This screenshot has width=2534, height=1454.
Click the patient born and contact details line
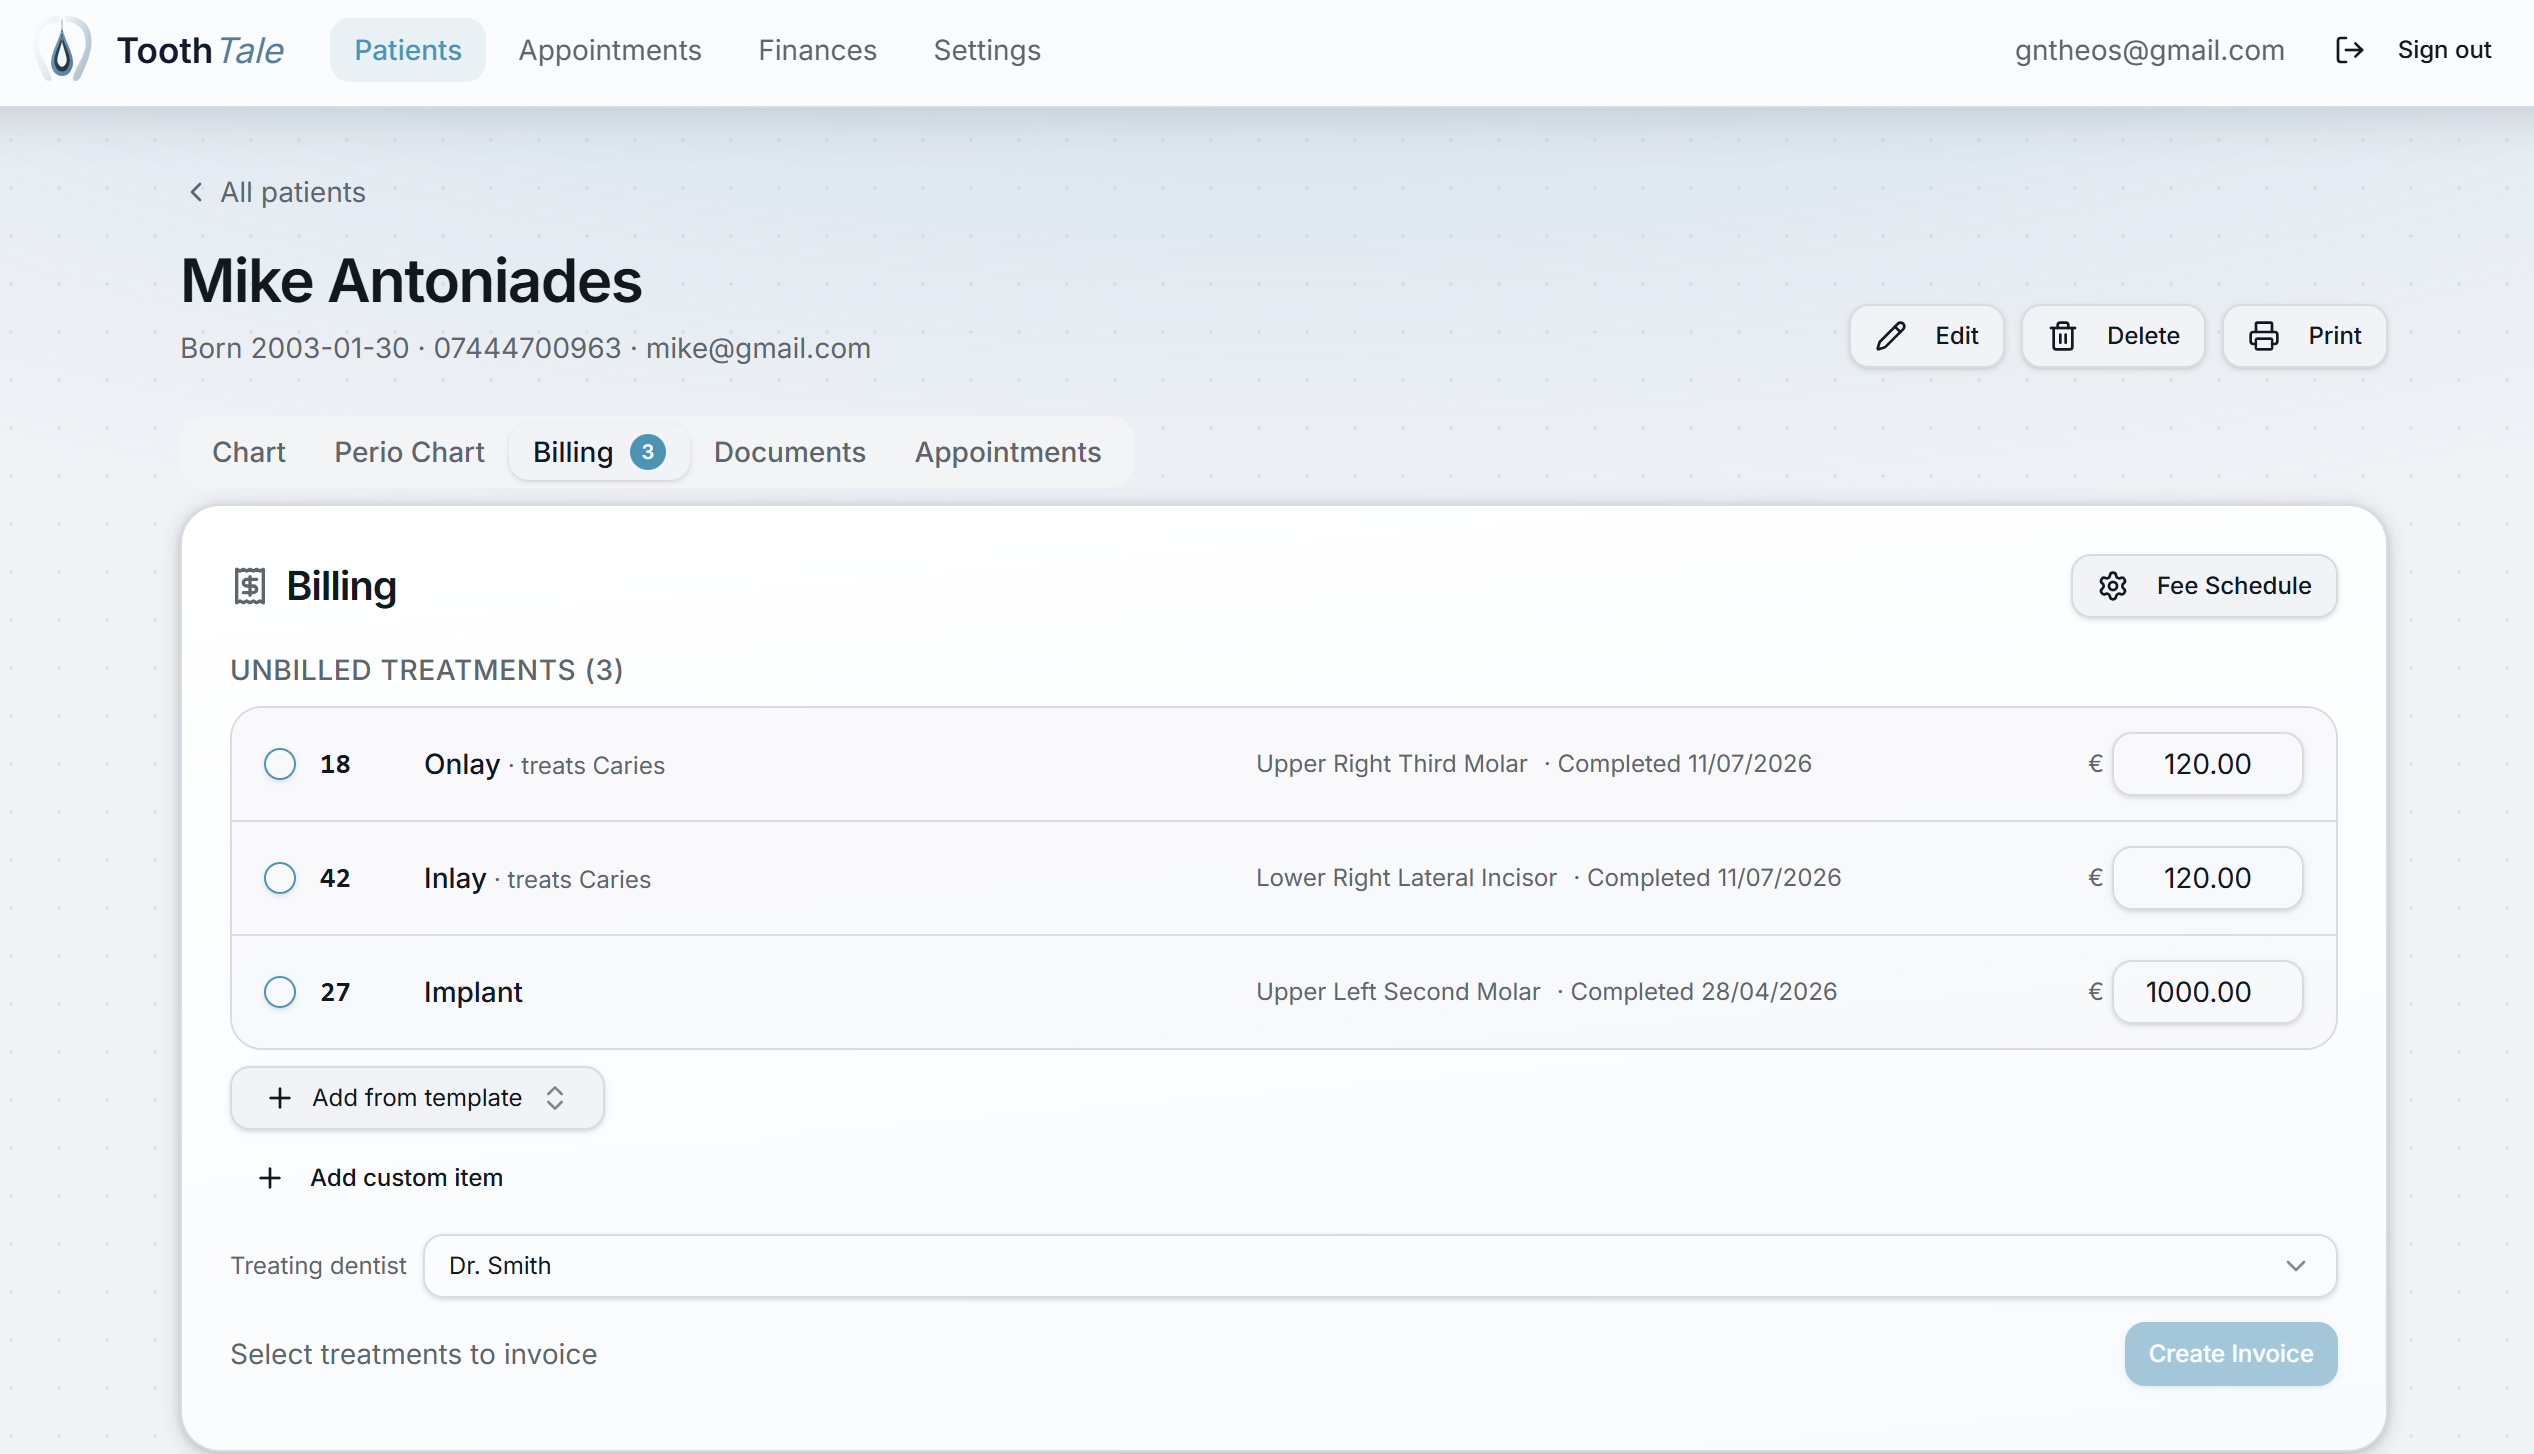(526, 348)
